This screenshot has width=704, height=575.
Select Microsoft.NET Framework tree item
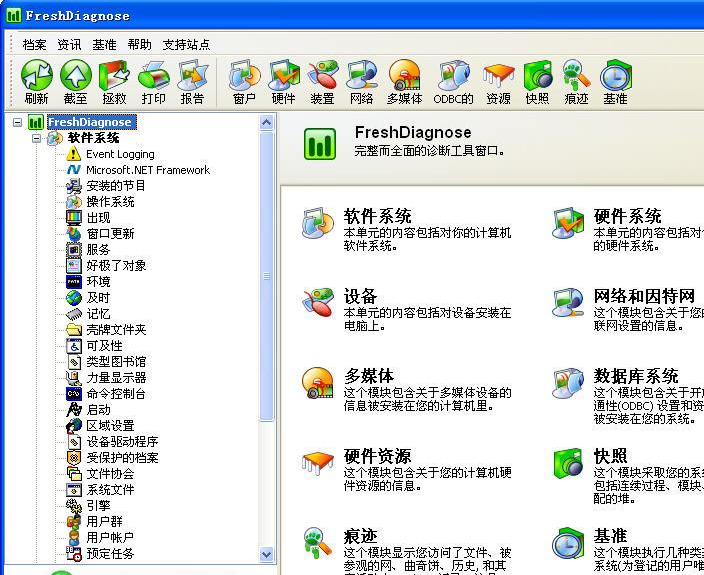pos(148,170)
